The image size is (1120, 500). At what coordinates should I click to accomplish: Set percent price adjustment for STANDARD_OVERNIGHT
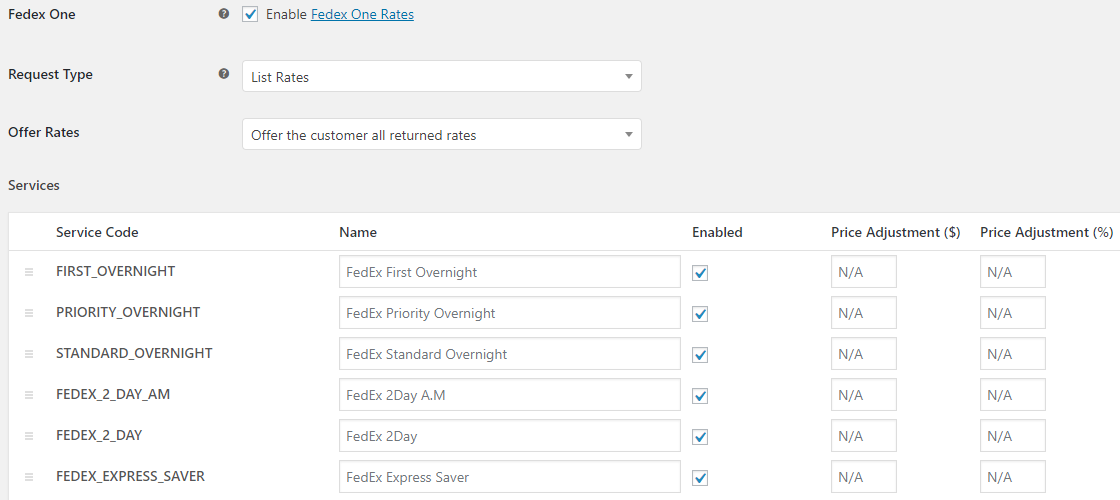[1013, 354]
